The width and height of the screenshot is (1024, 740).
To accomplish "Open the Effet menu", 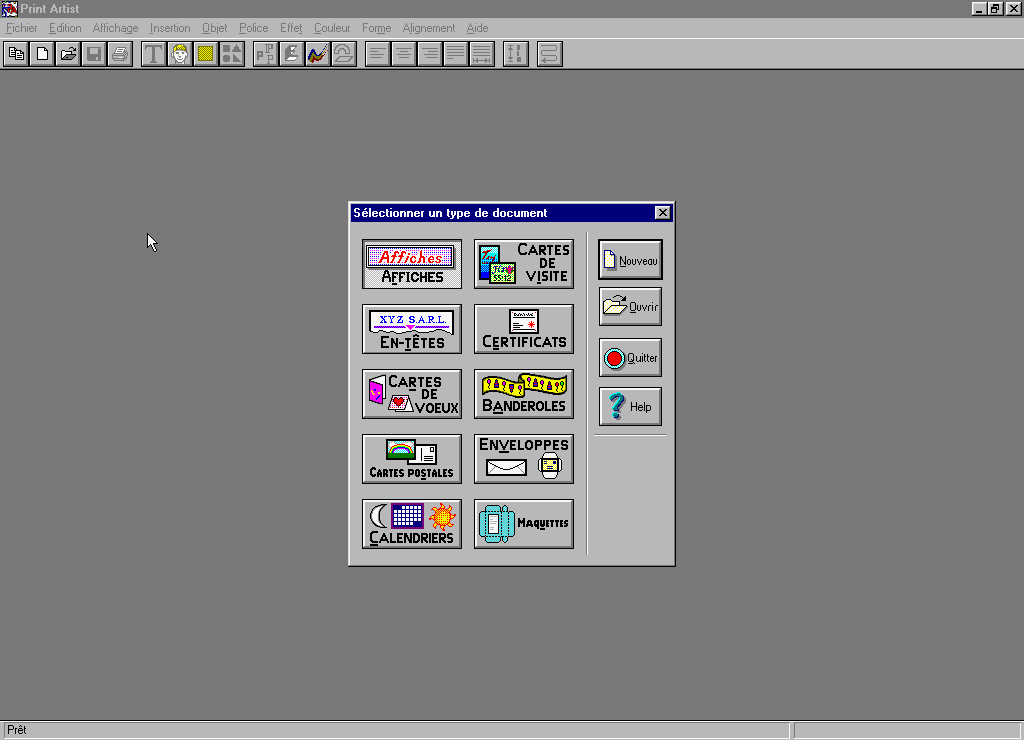I will (x=291, y=28).
